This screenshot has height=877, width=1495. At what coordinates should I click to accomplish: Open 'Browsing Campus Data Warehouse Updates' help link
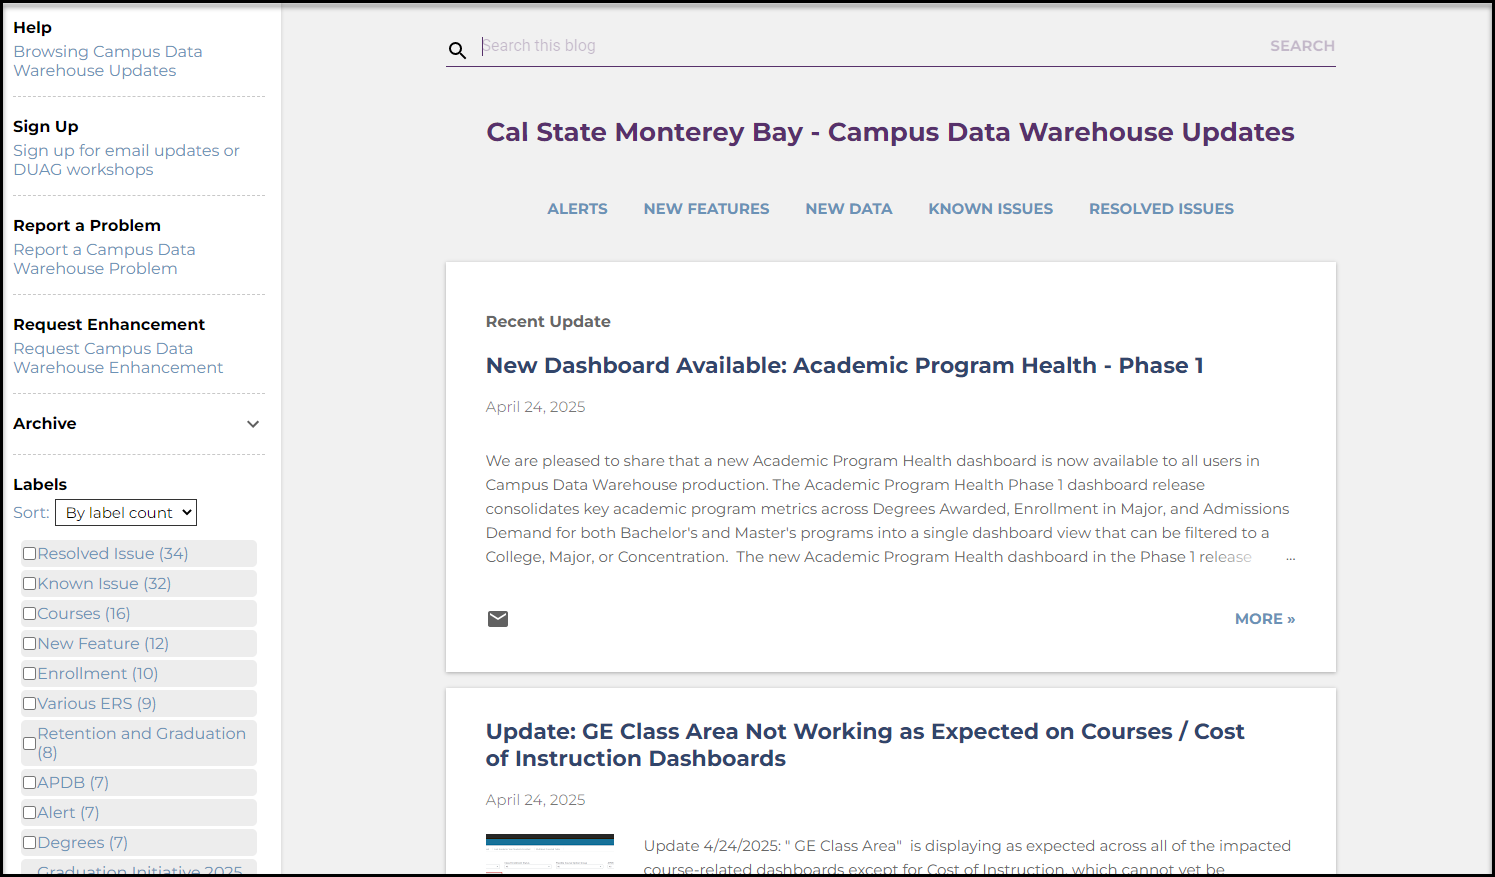pos(108,61)
